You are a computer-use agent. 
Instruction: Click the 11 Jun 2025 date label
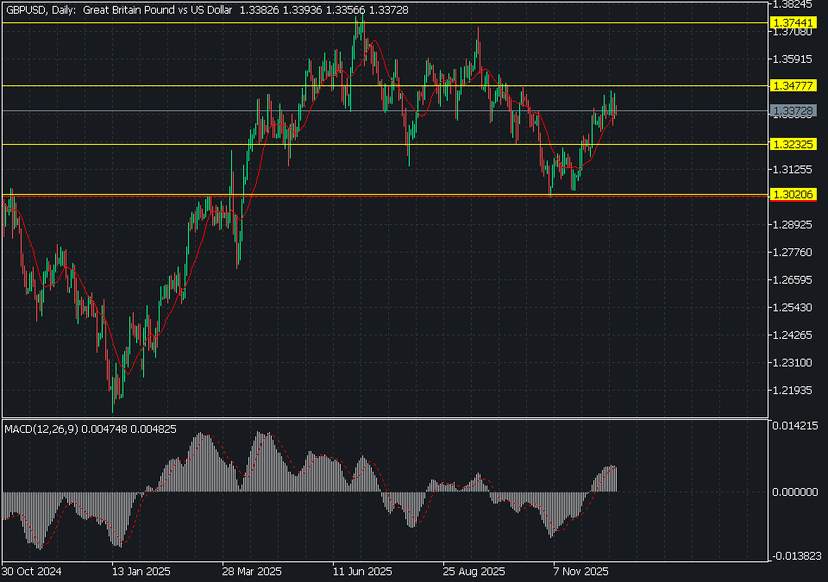click(x=362, y=573)
